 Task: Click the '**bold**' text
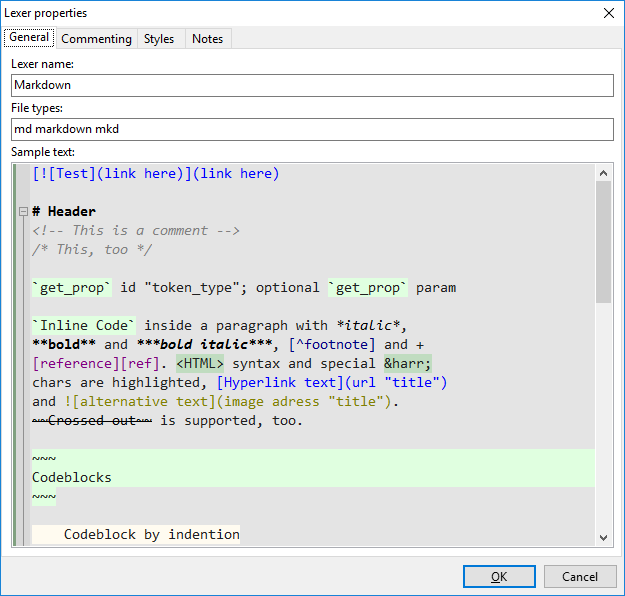64,344
